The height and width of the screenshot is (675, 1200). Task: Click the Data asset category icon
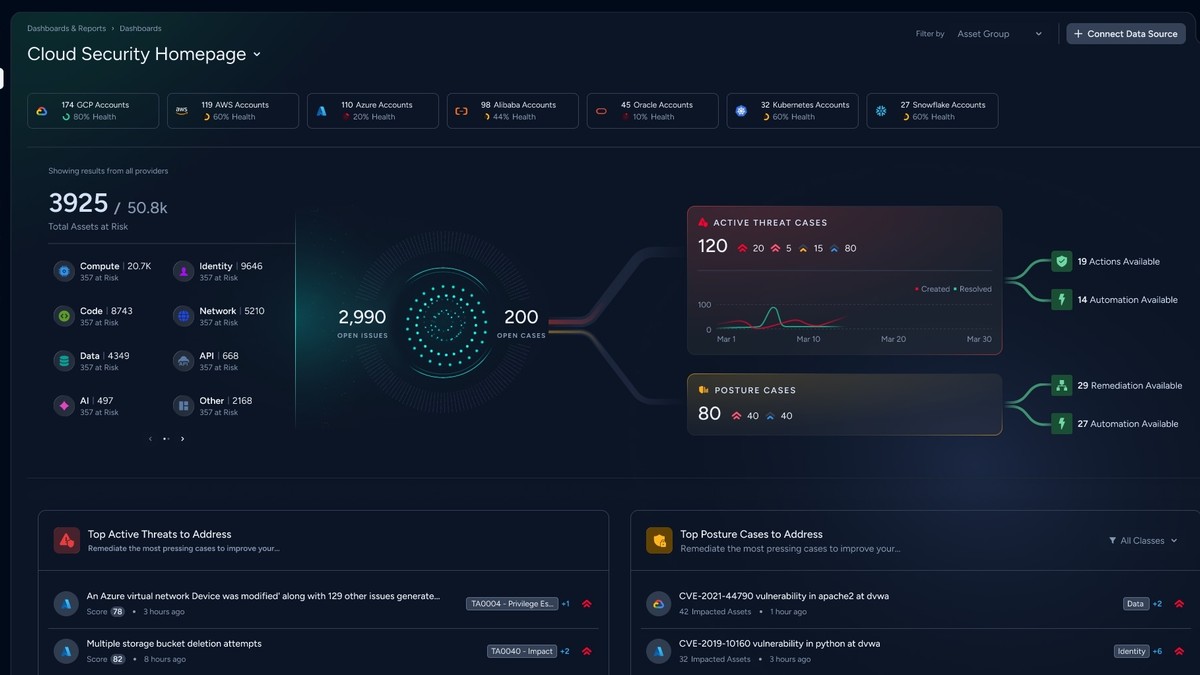(x=64, y=360)
